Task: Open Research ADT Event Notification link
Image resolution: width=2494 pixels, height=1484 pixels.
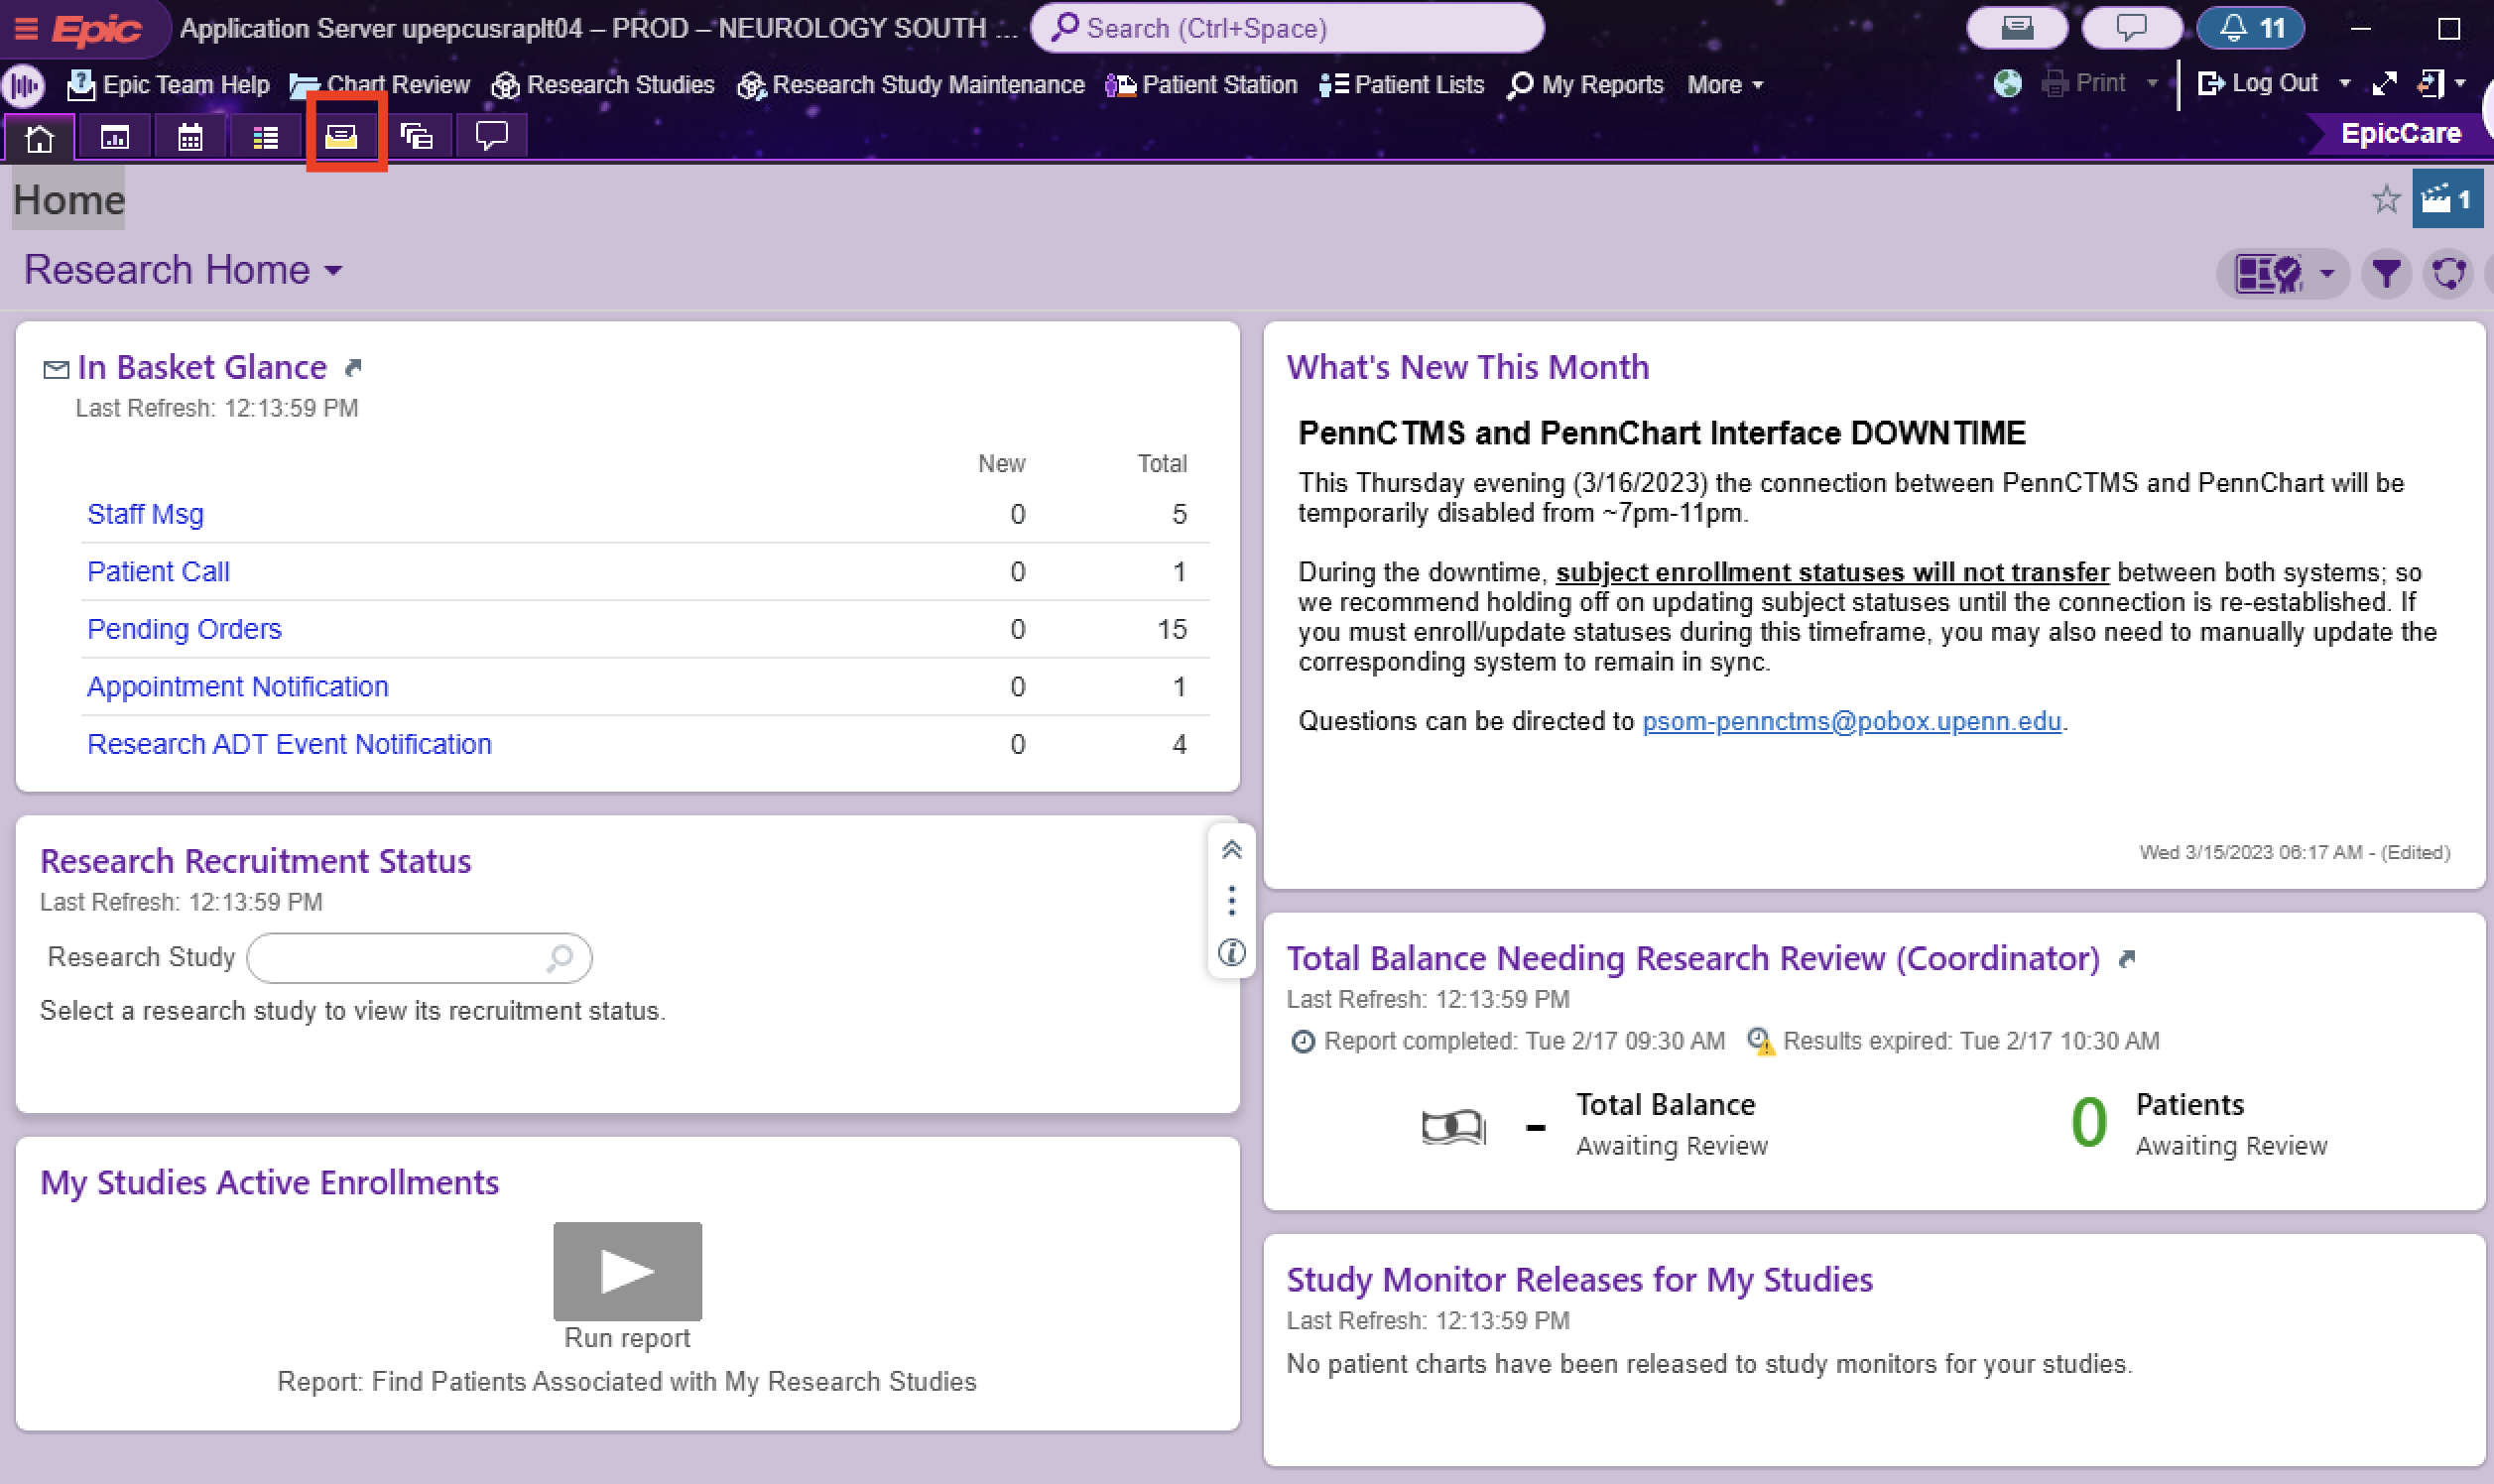Action: pos(289,744)
